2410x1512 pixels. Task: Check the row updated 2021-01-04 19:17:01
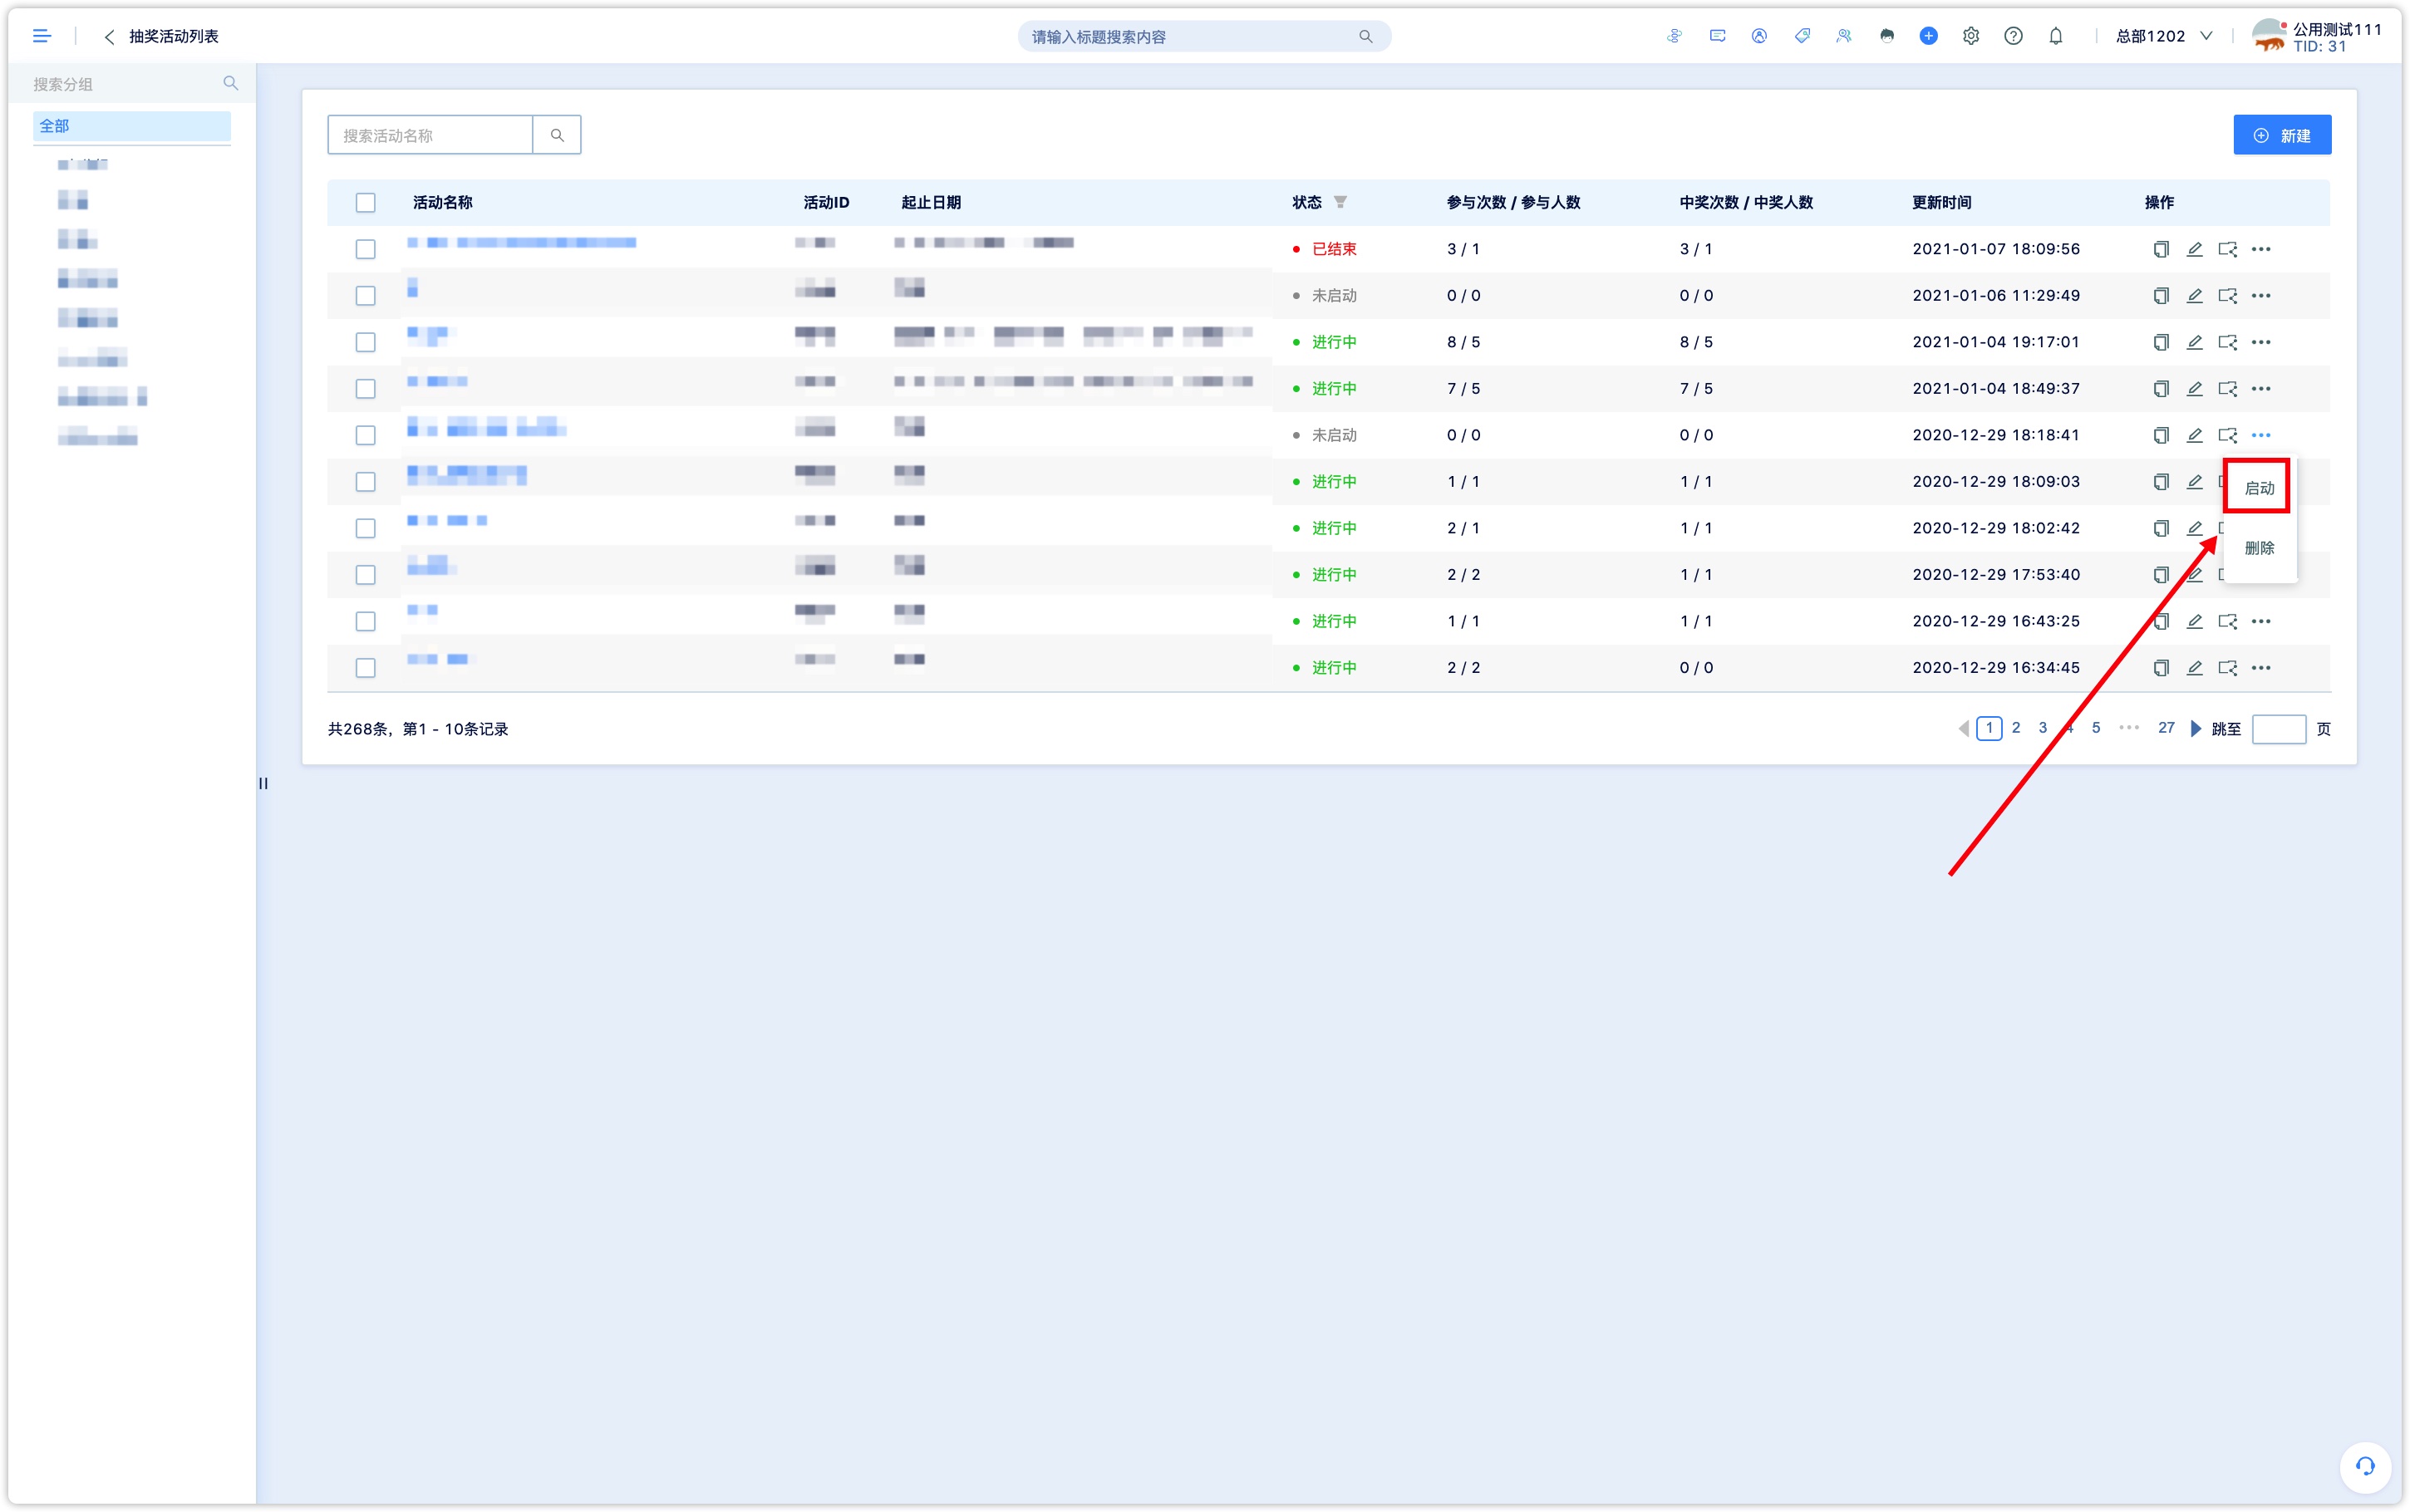tap(366, 342)
